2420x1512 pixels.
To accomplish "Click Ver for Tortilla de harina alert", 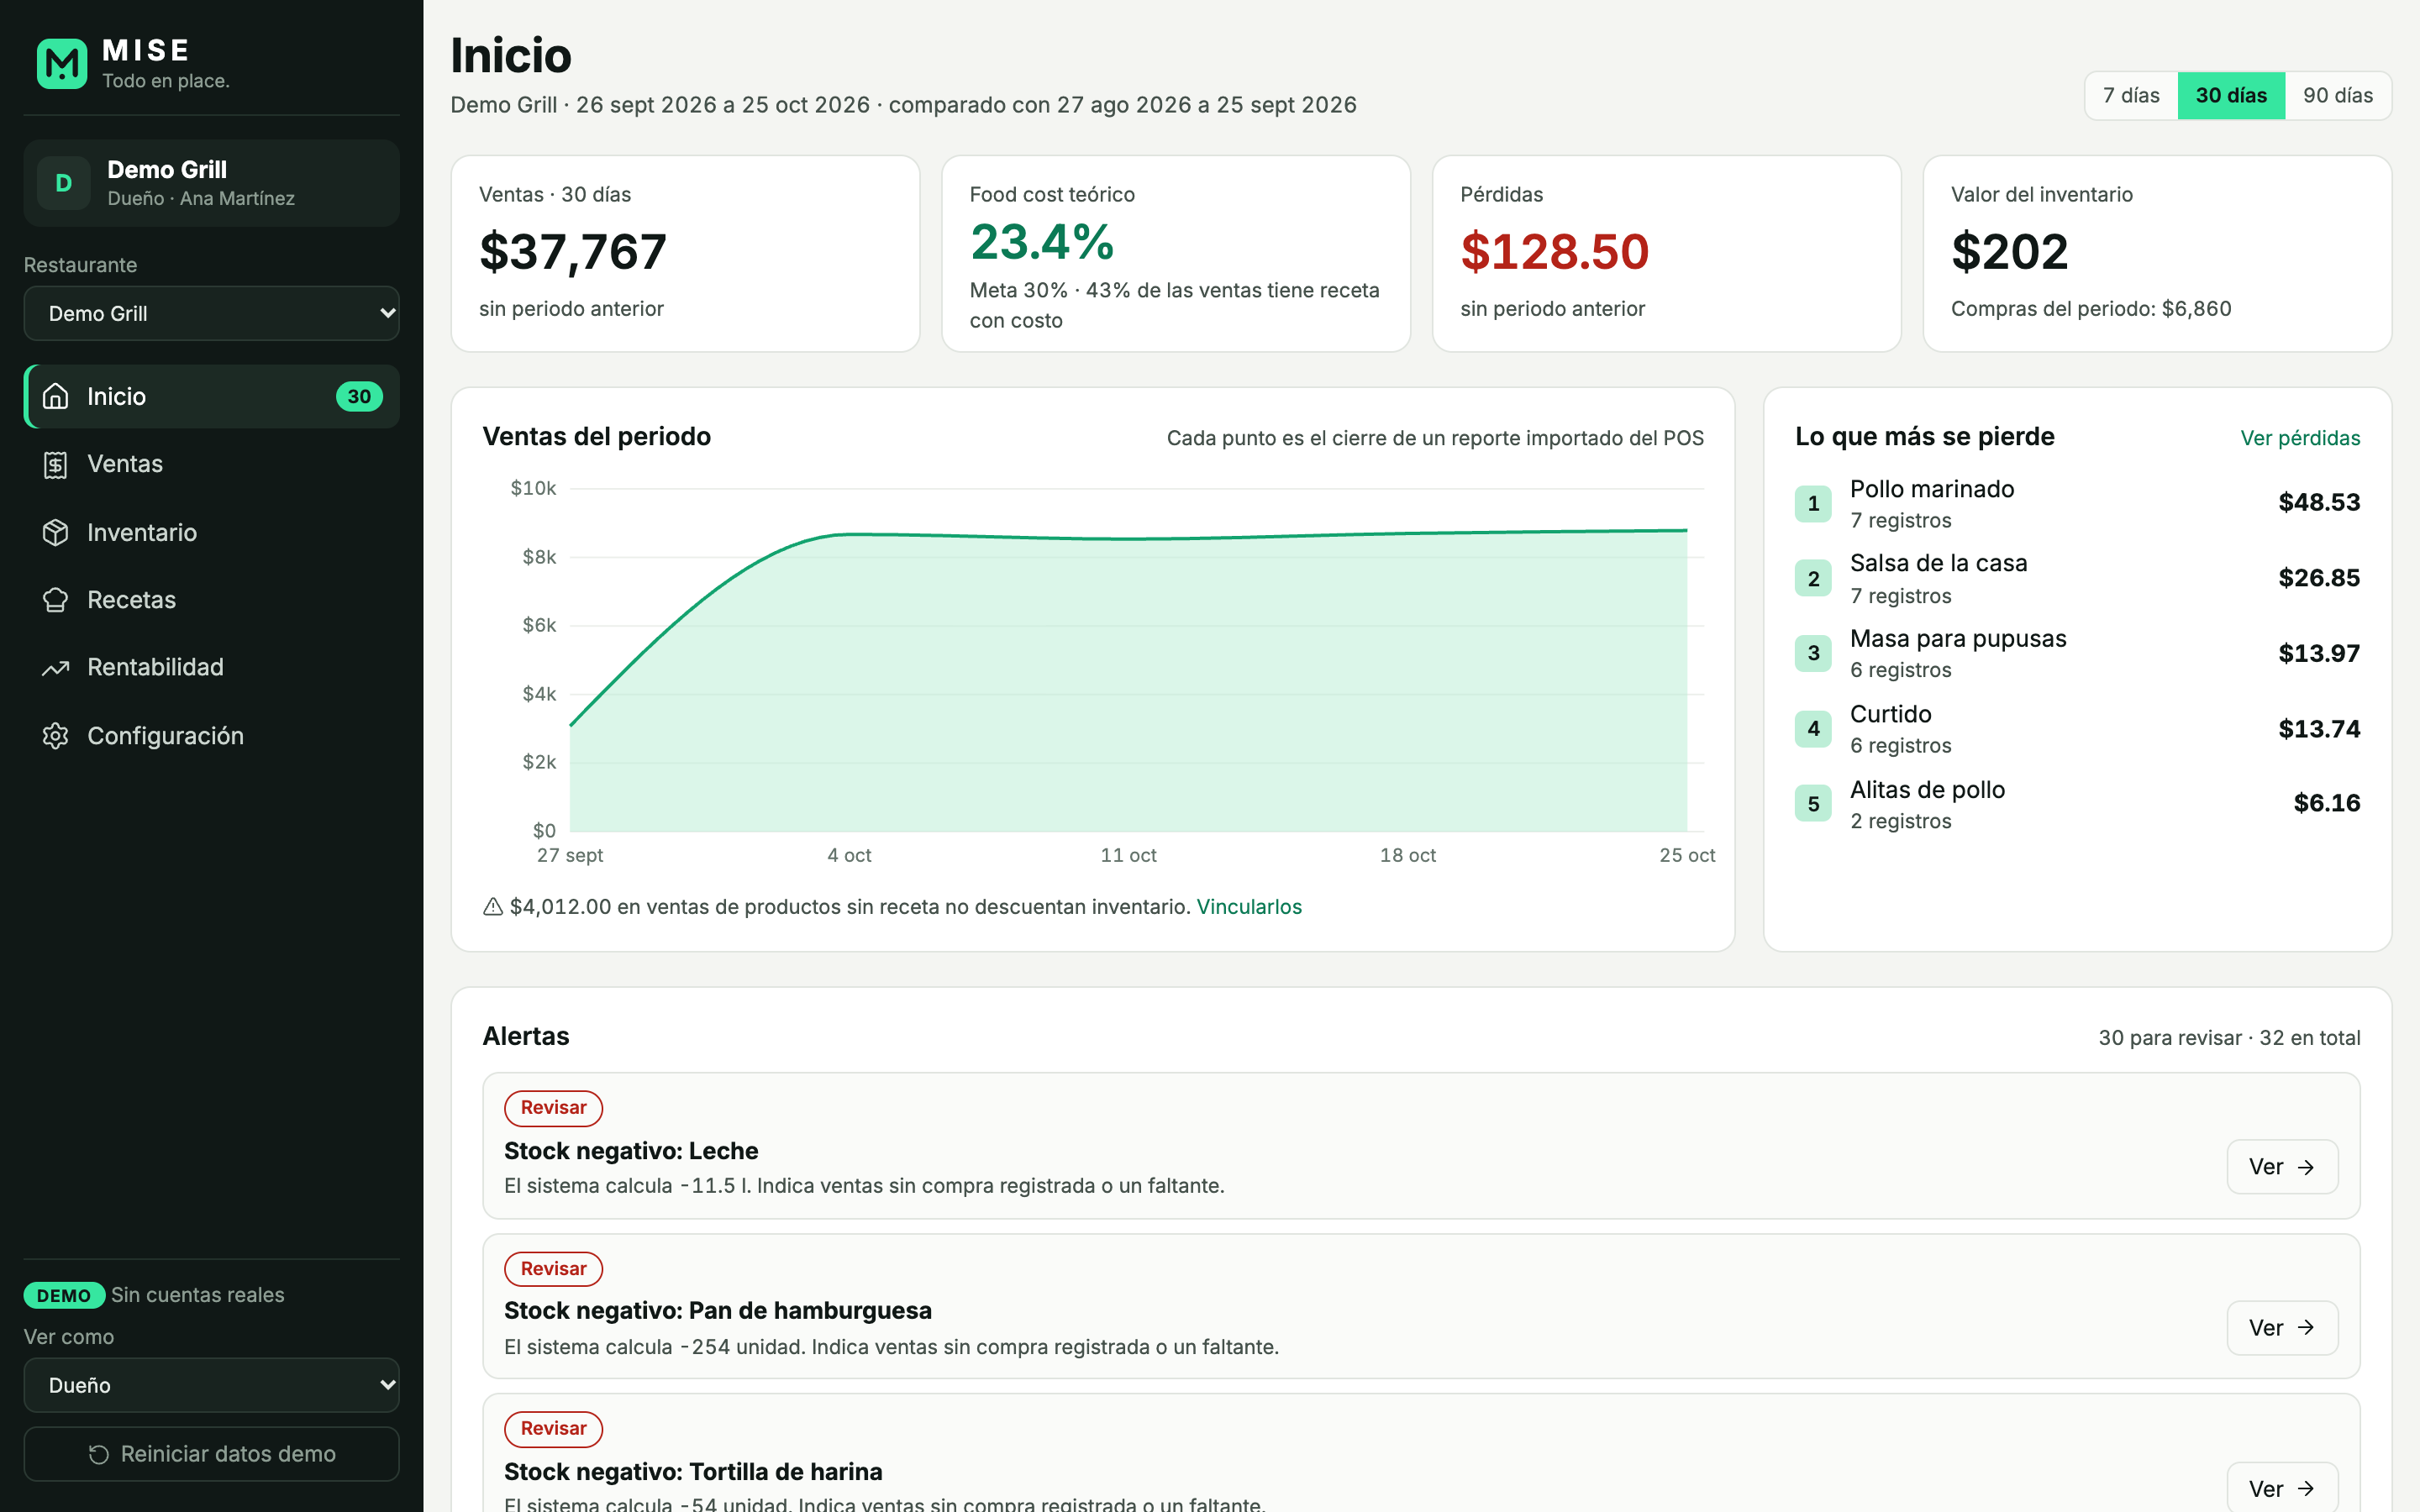I will coord(2282,1488).
